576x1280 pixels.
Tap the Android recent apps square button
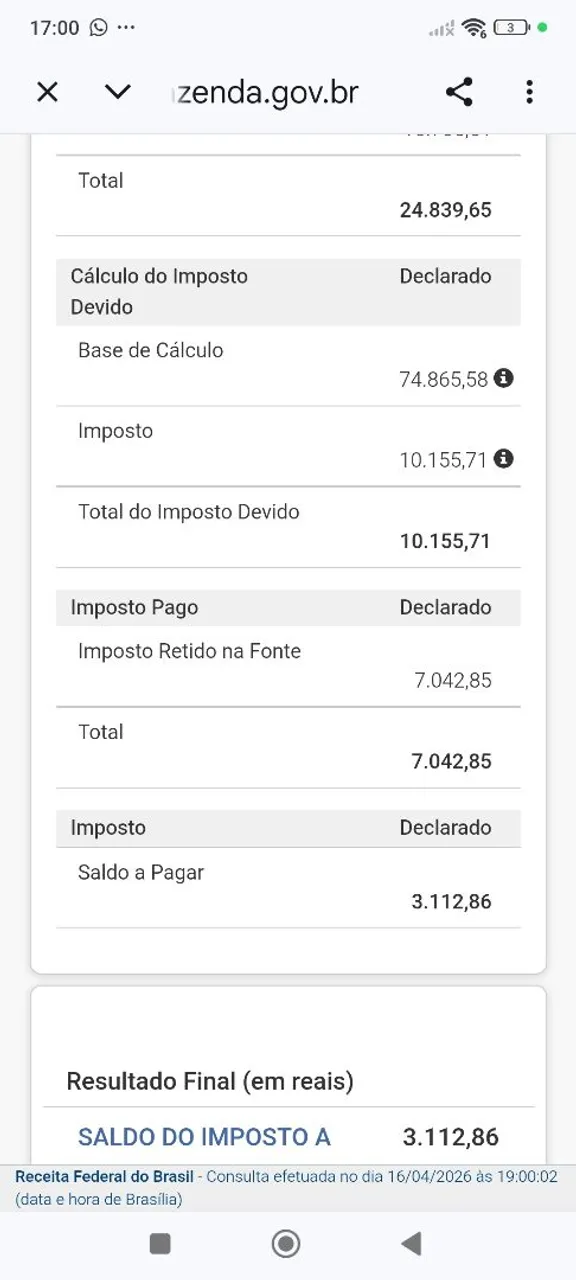160,1243
